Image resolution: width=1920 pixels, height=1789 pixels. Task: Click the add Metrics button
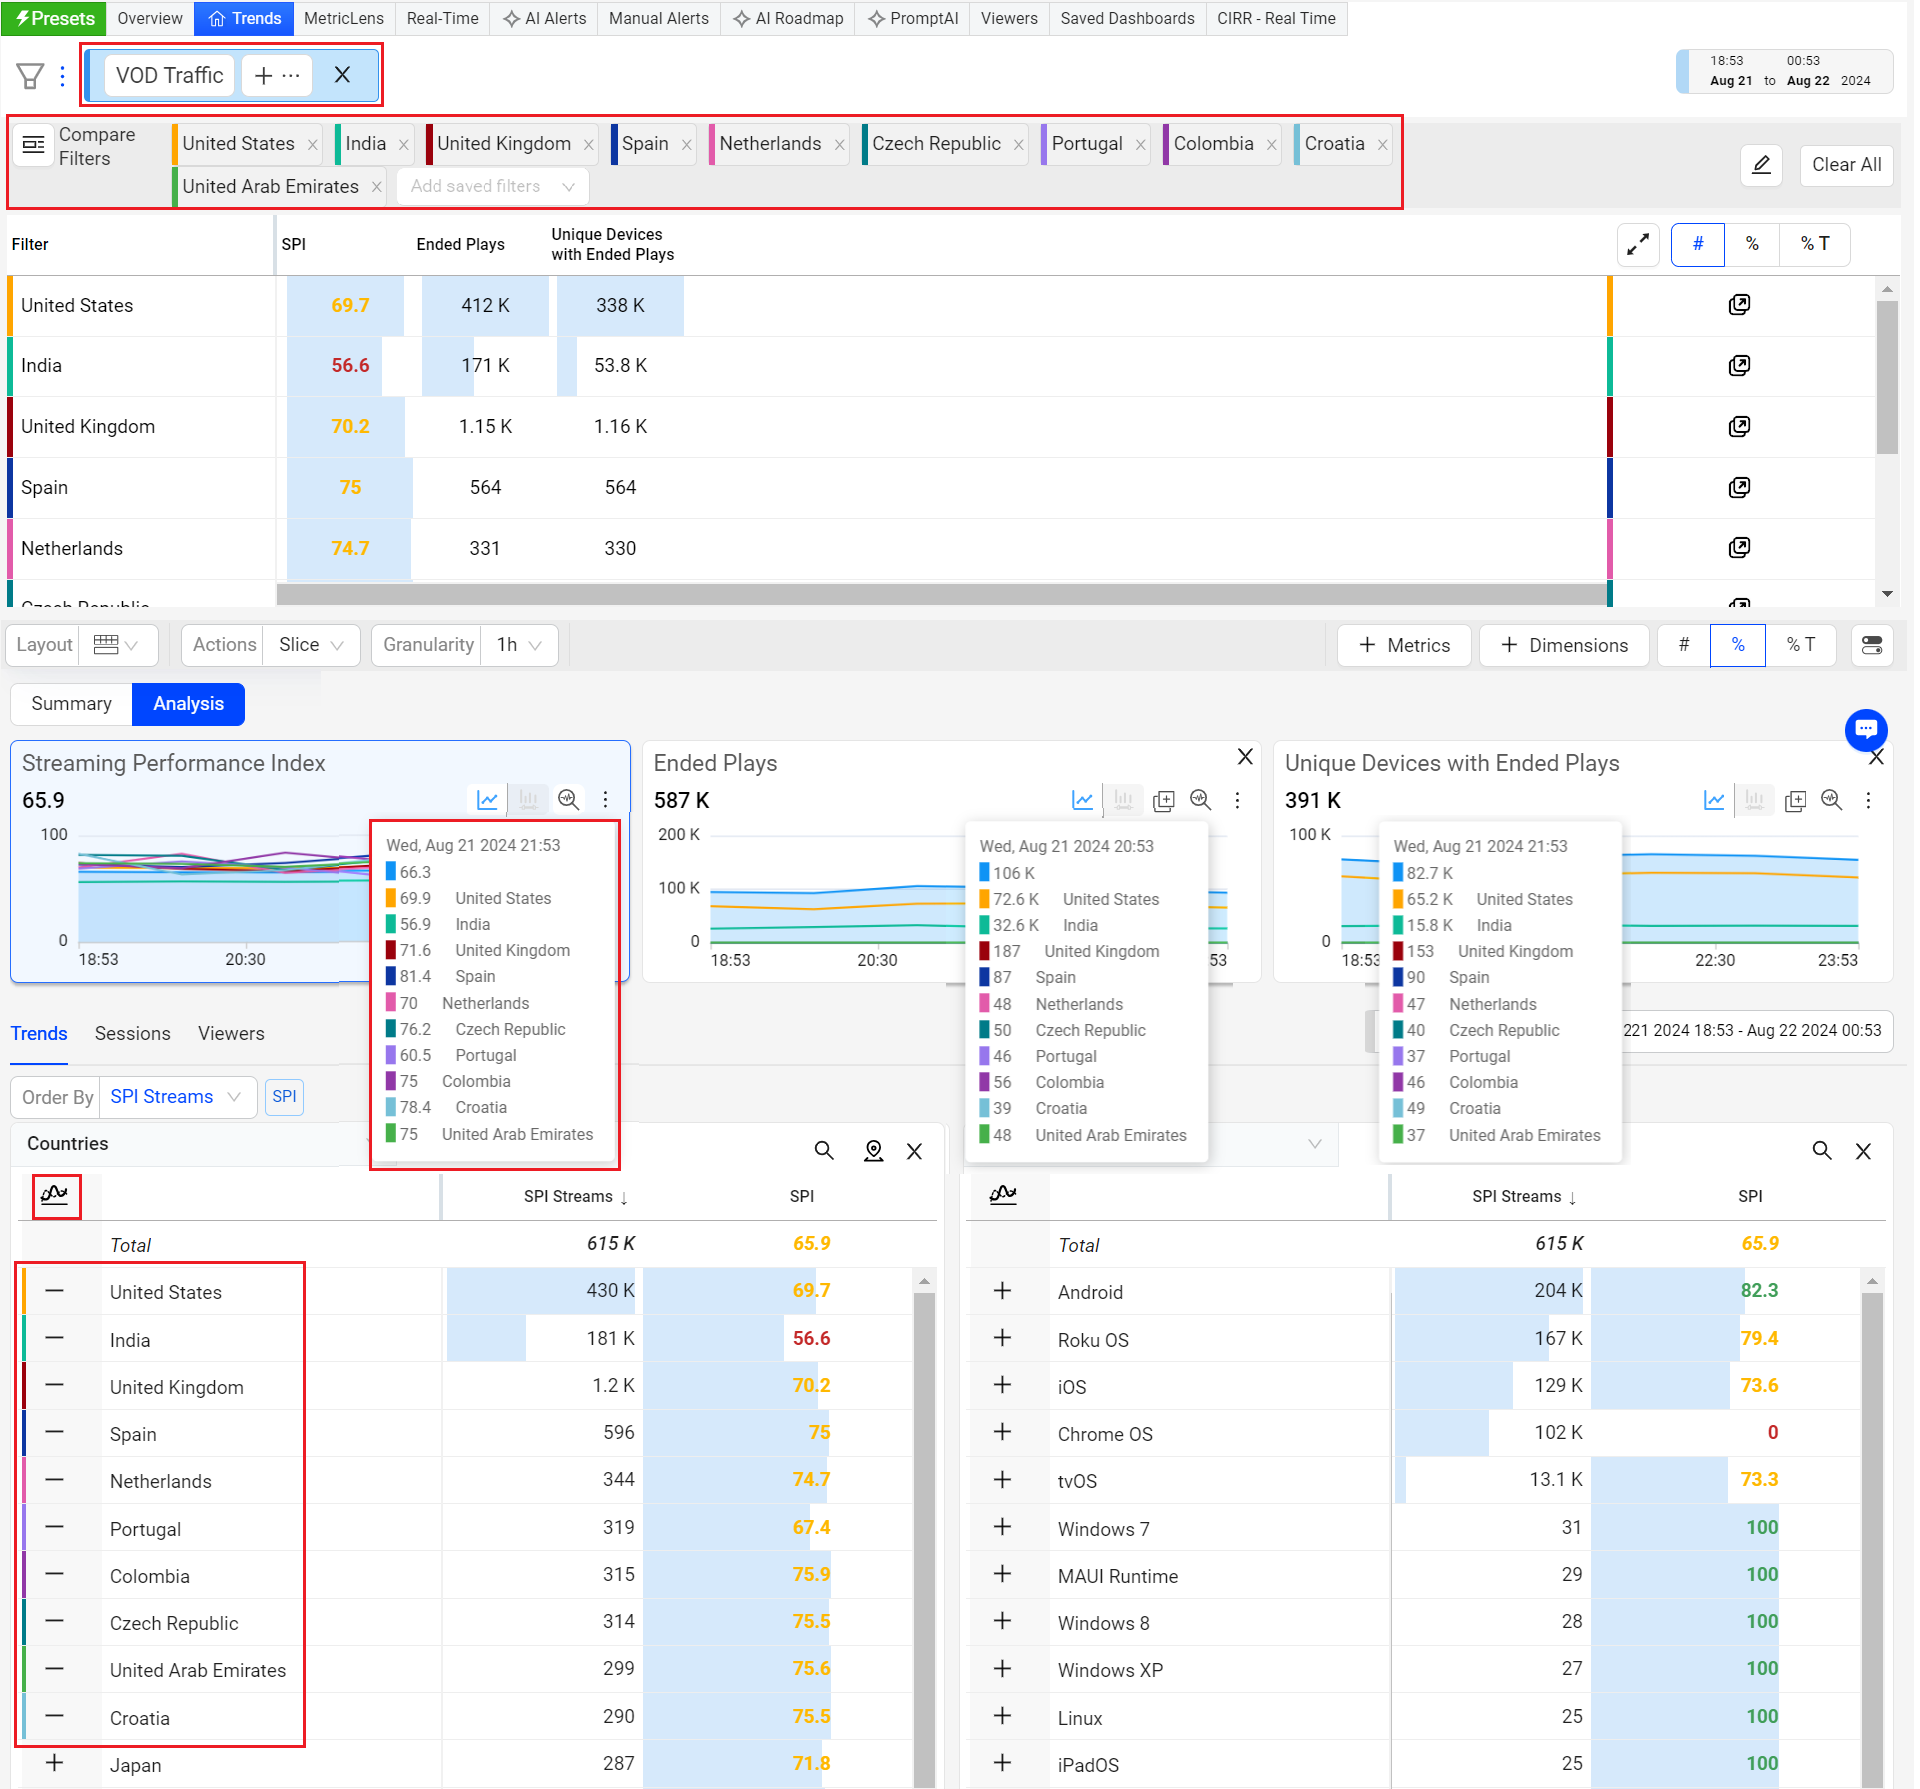(x=1404, y=645)
